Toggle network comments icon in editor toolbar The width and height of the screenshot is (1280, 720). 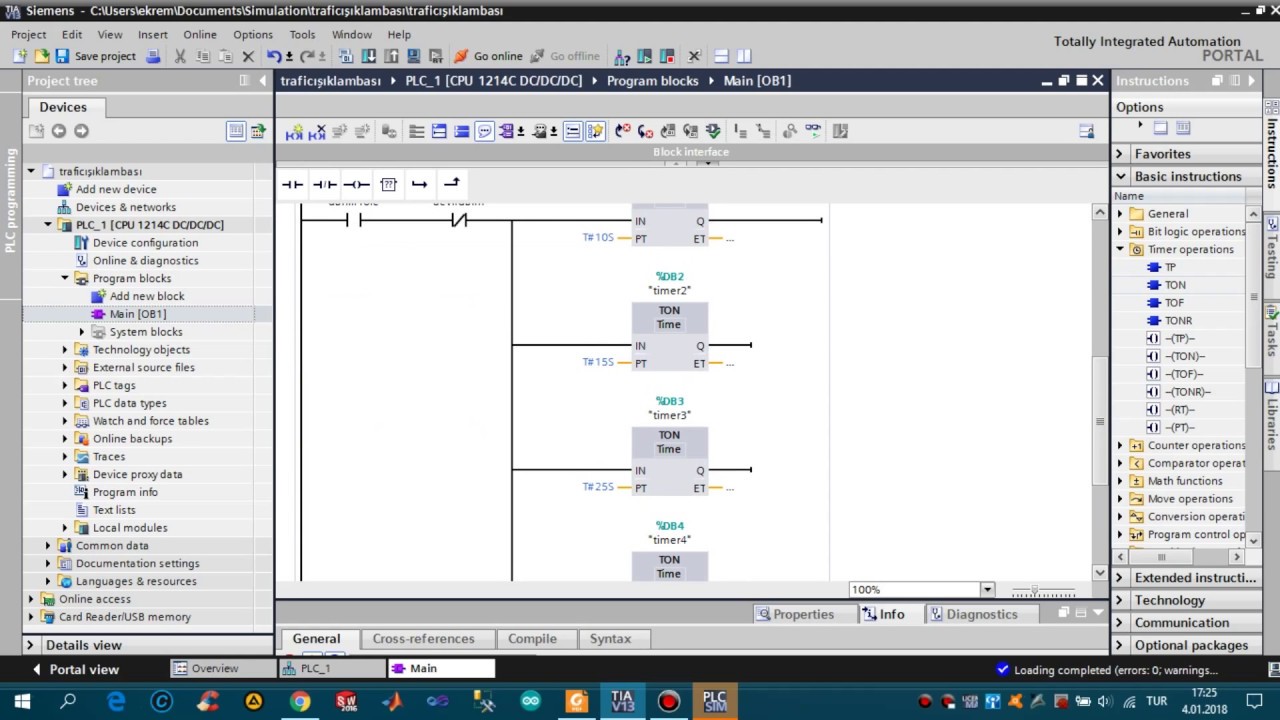point(484,131)
